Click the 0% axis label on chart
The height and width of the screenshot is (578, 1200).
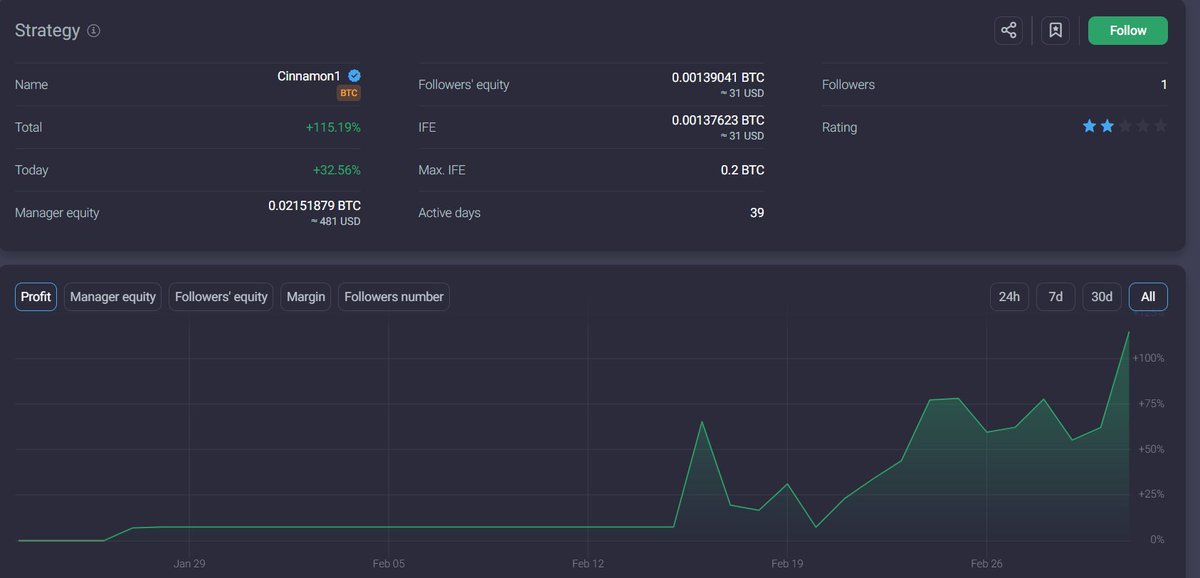[x=1157, y=540]
